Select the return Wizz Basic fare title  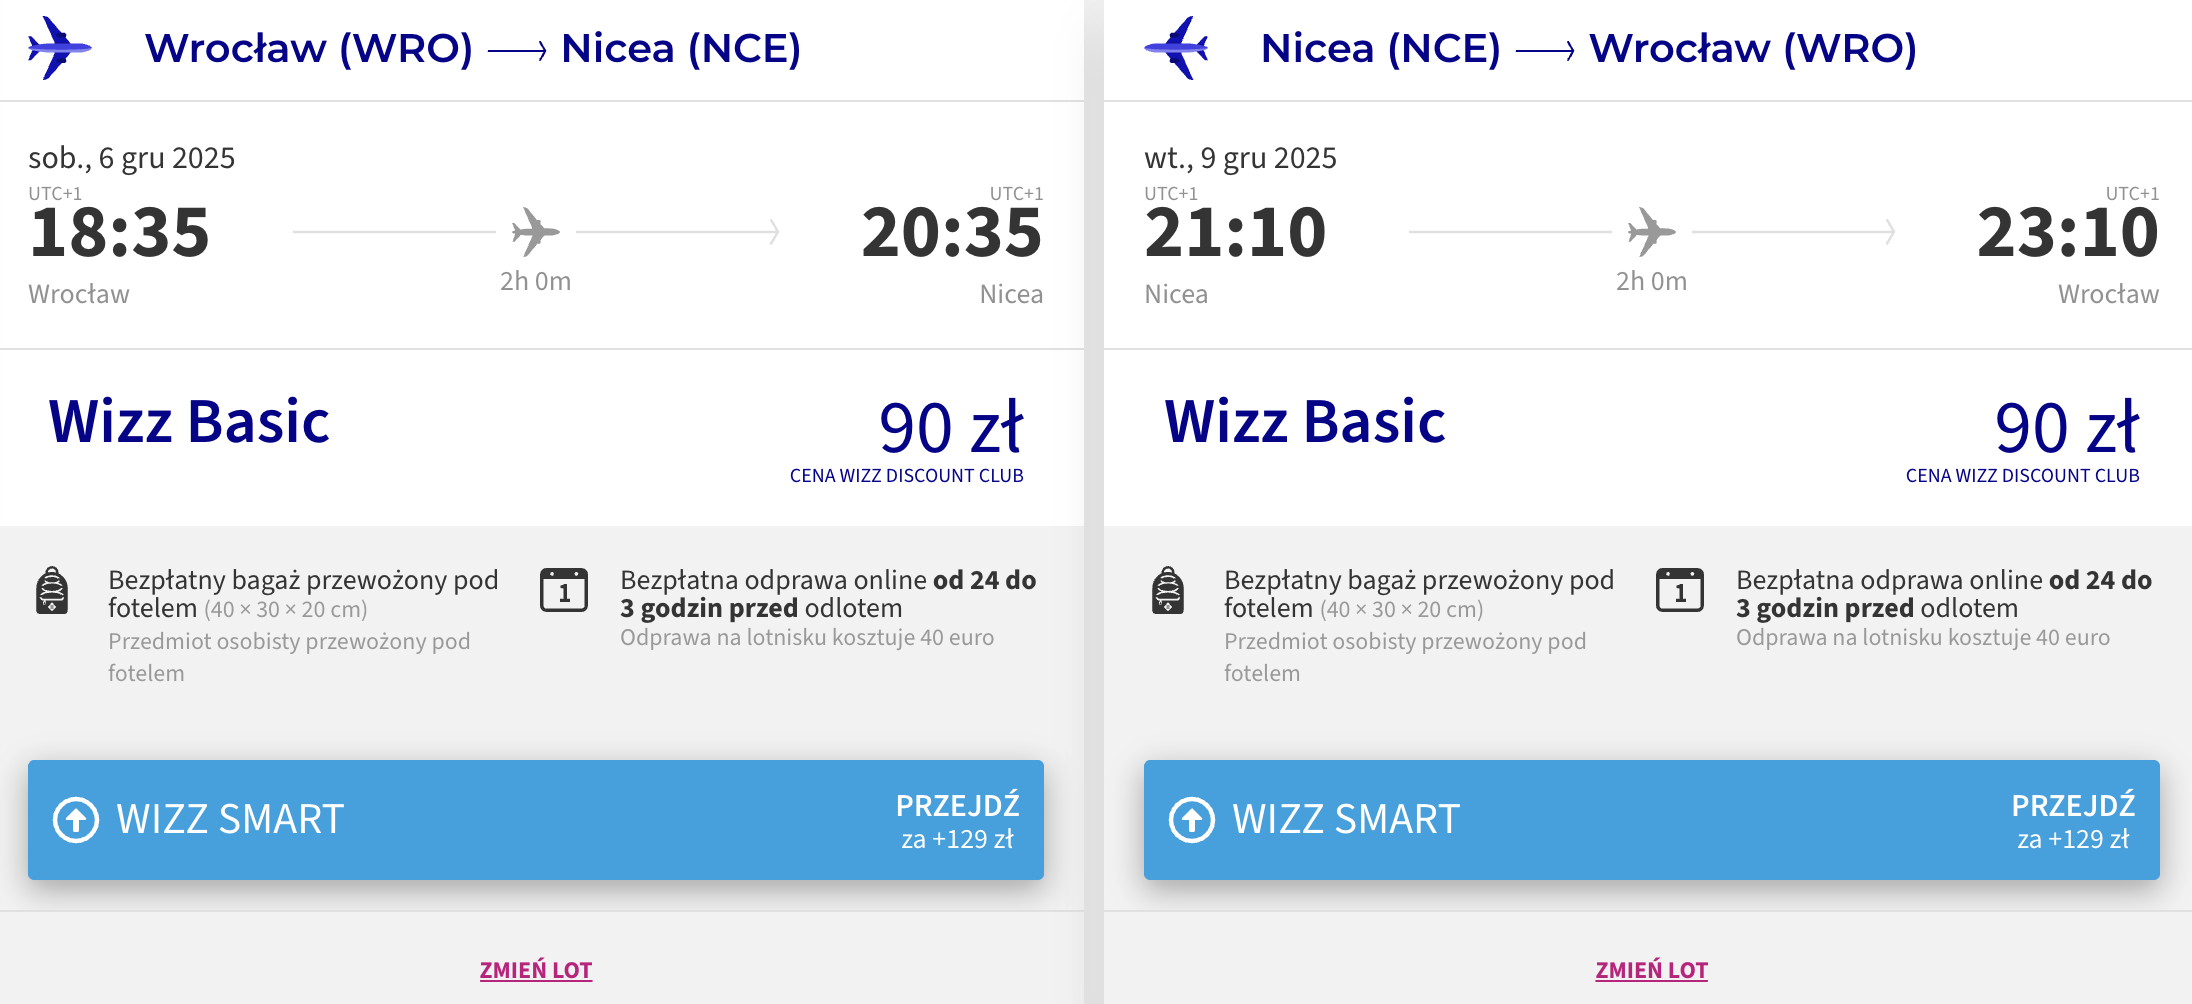[1305, 421]
